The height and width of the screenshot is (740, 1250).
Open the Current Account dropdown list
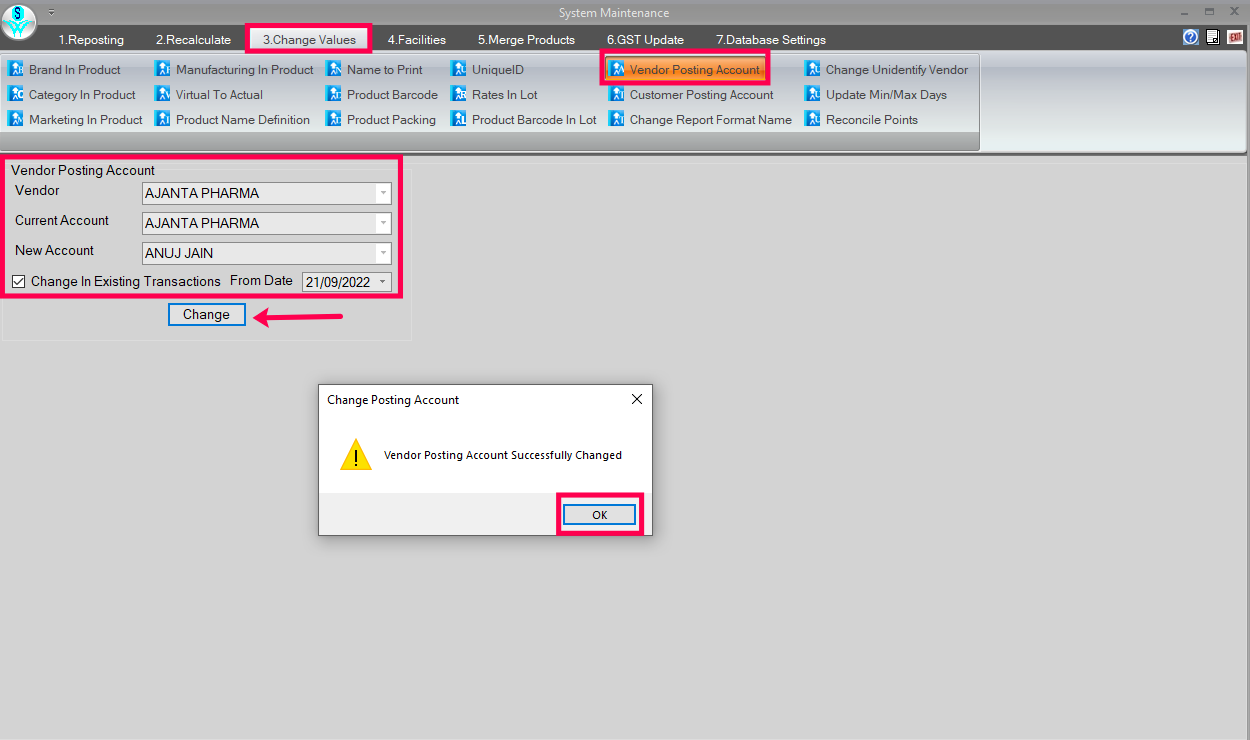pyautogui.click(x=382, y=223)
